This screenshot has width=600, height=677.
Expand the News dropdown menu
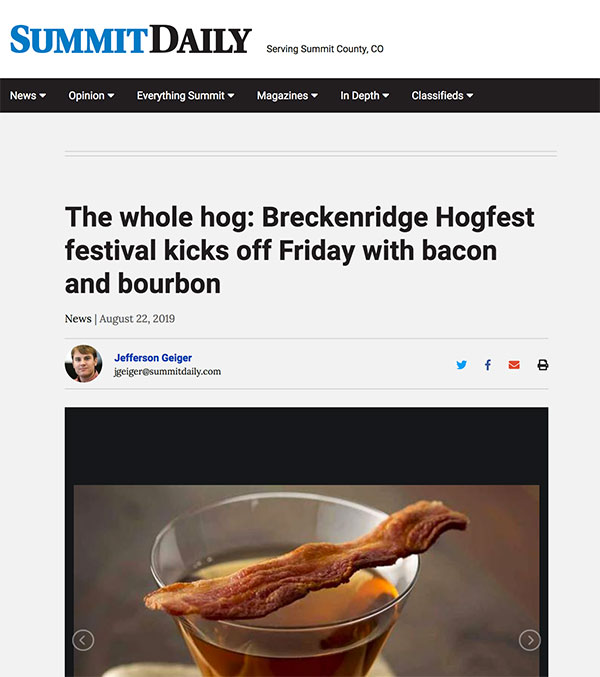point(28,96)
